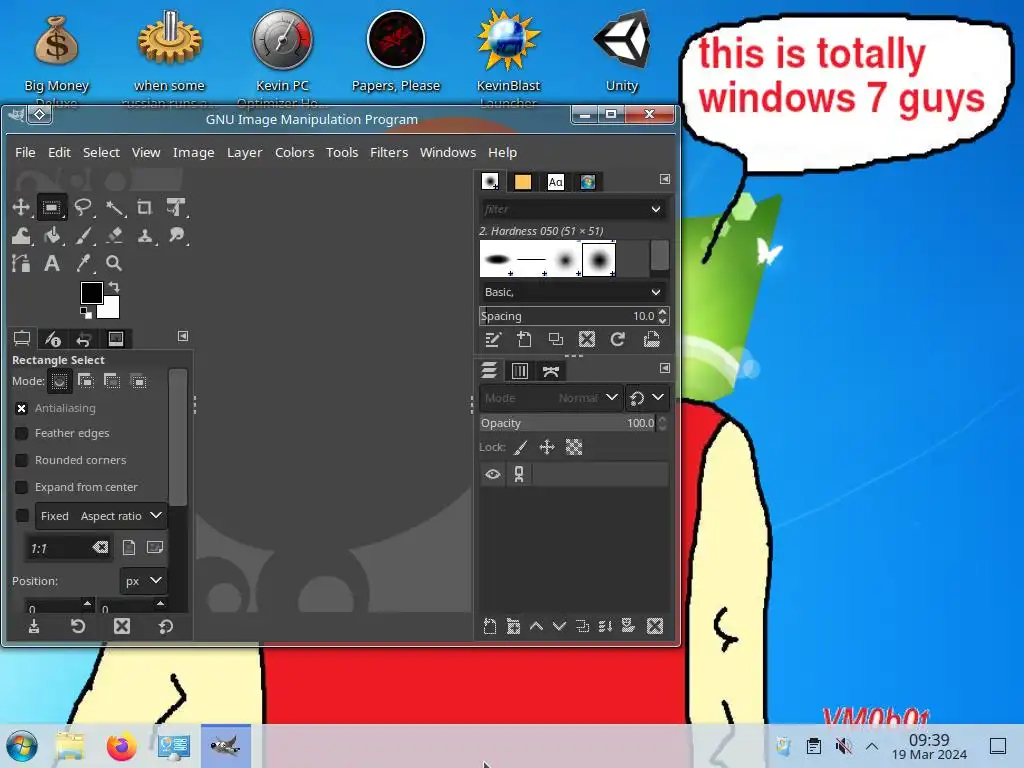Viewport: 1024px width, 768px height.
Task: Choose Replace current selection mode
Action: 59,381
